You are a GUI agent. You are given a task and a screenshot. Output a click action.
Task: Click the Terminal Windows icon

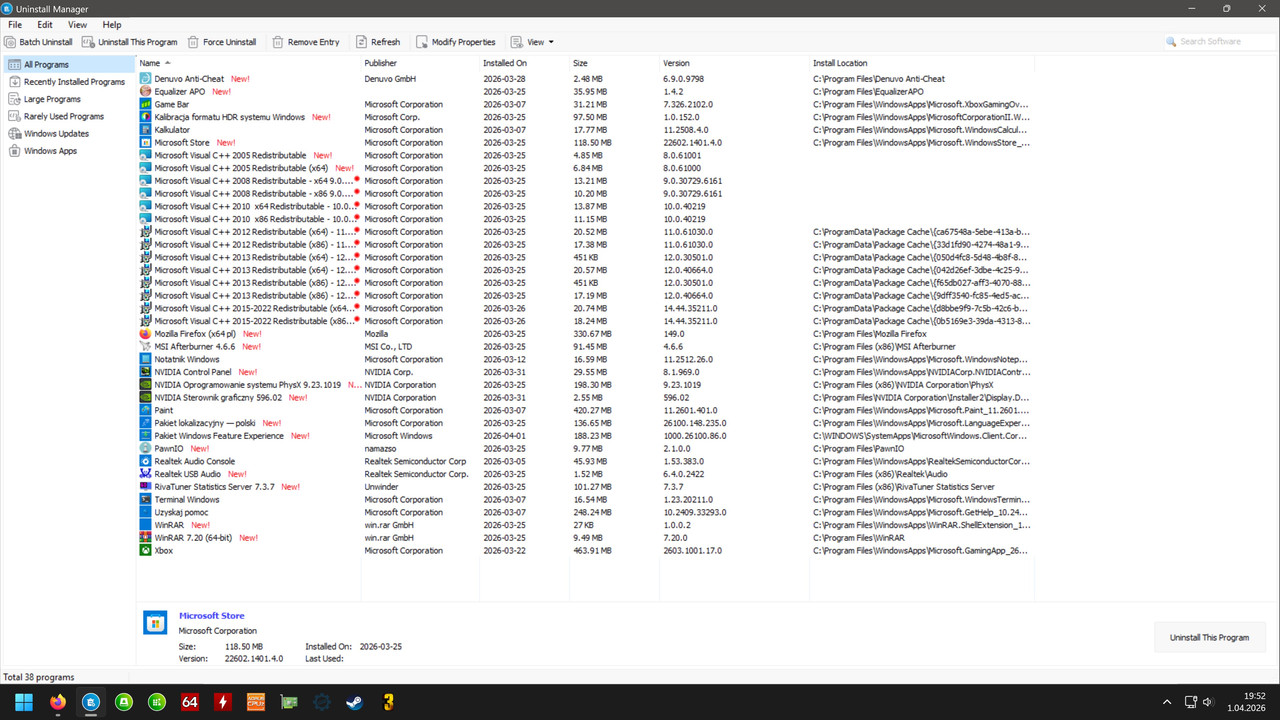point(146,499)
